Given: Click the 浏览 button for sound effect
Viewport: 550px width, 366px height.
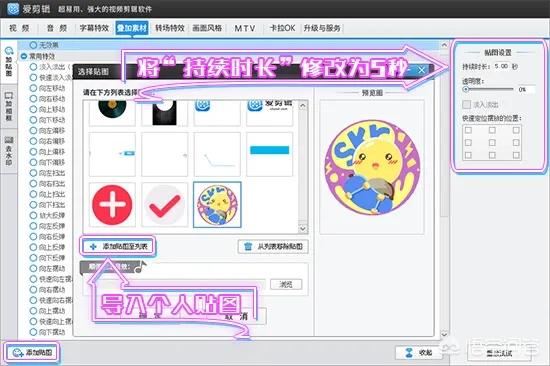Looking at the screenshot, I should [x=286, y=284].
